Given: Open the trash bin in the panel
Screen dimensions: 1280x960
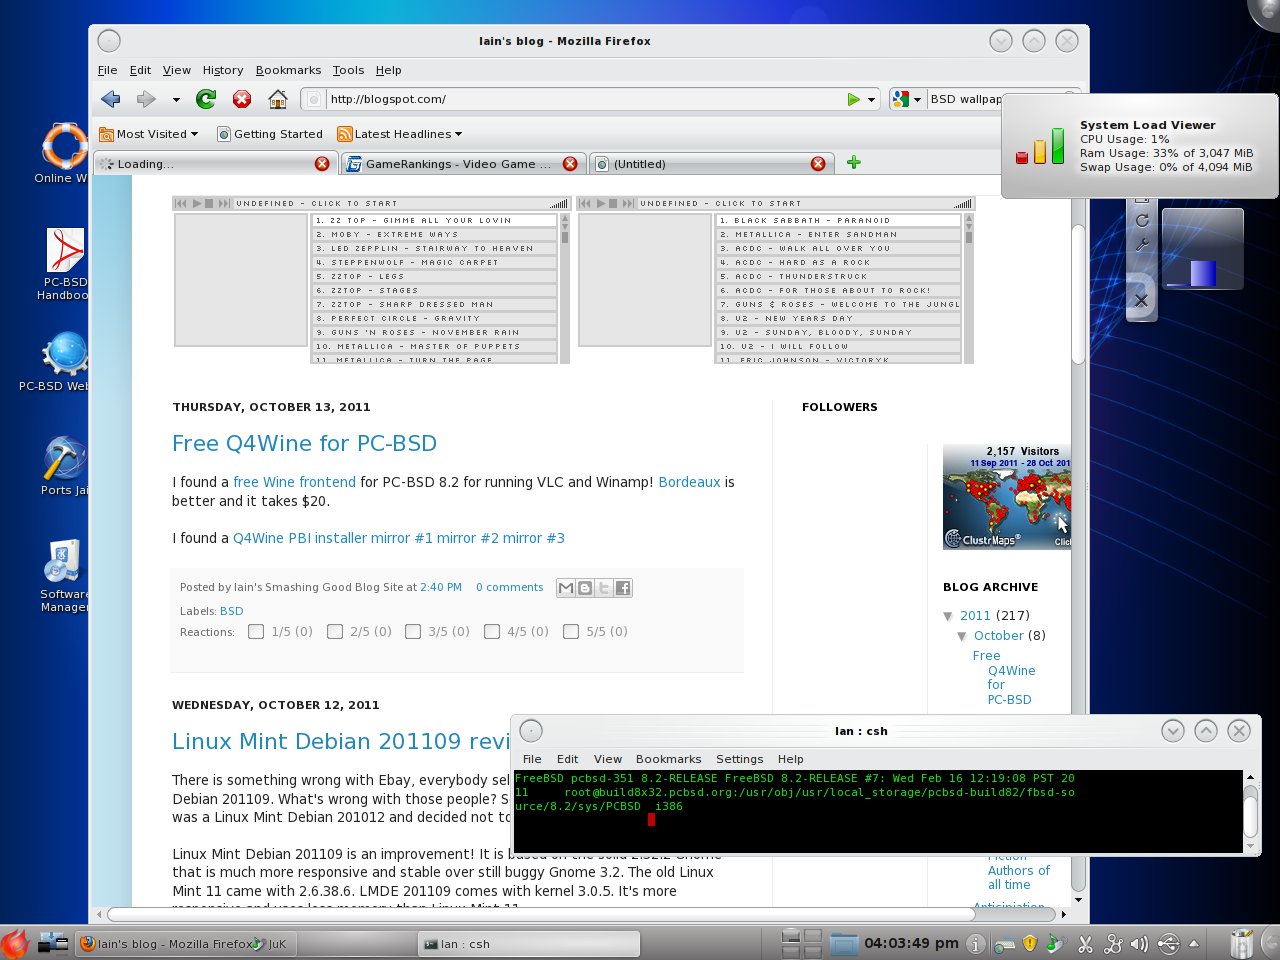Looking at the screenshot, I should click(x=1241, y=943).
